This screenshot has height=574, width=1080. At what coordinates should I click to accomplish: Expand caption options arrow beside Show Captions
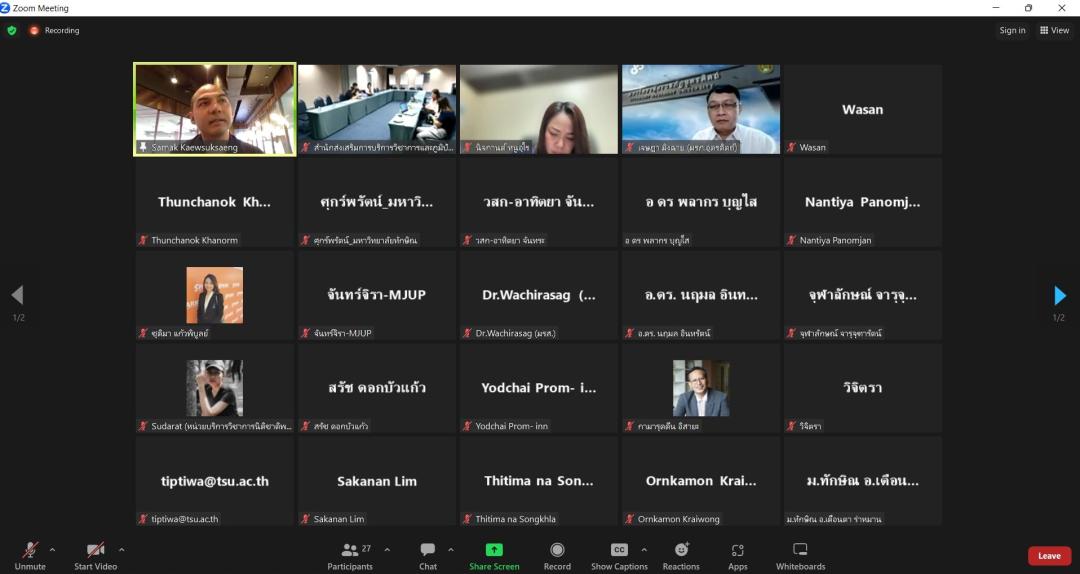(643, 549)
